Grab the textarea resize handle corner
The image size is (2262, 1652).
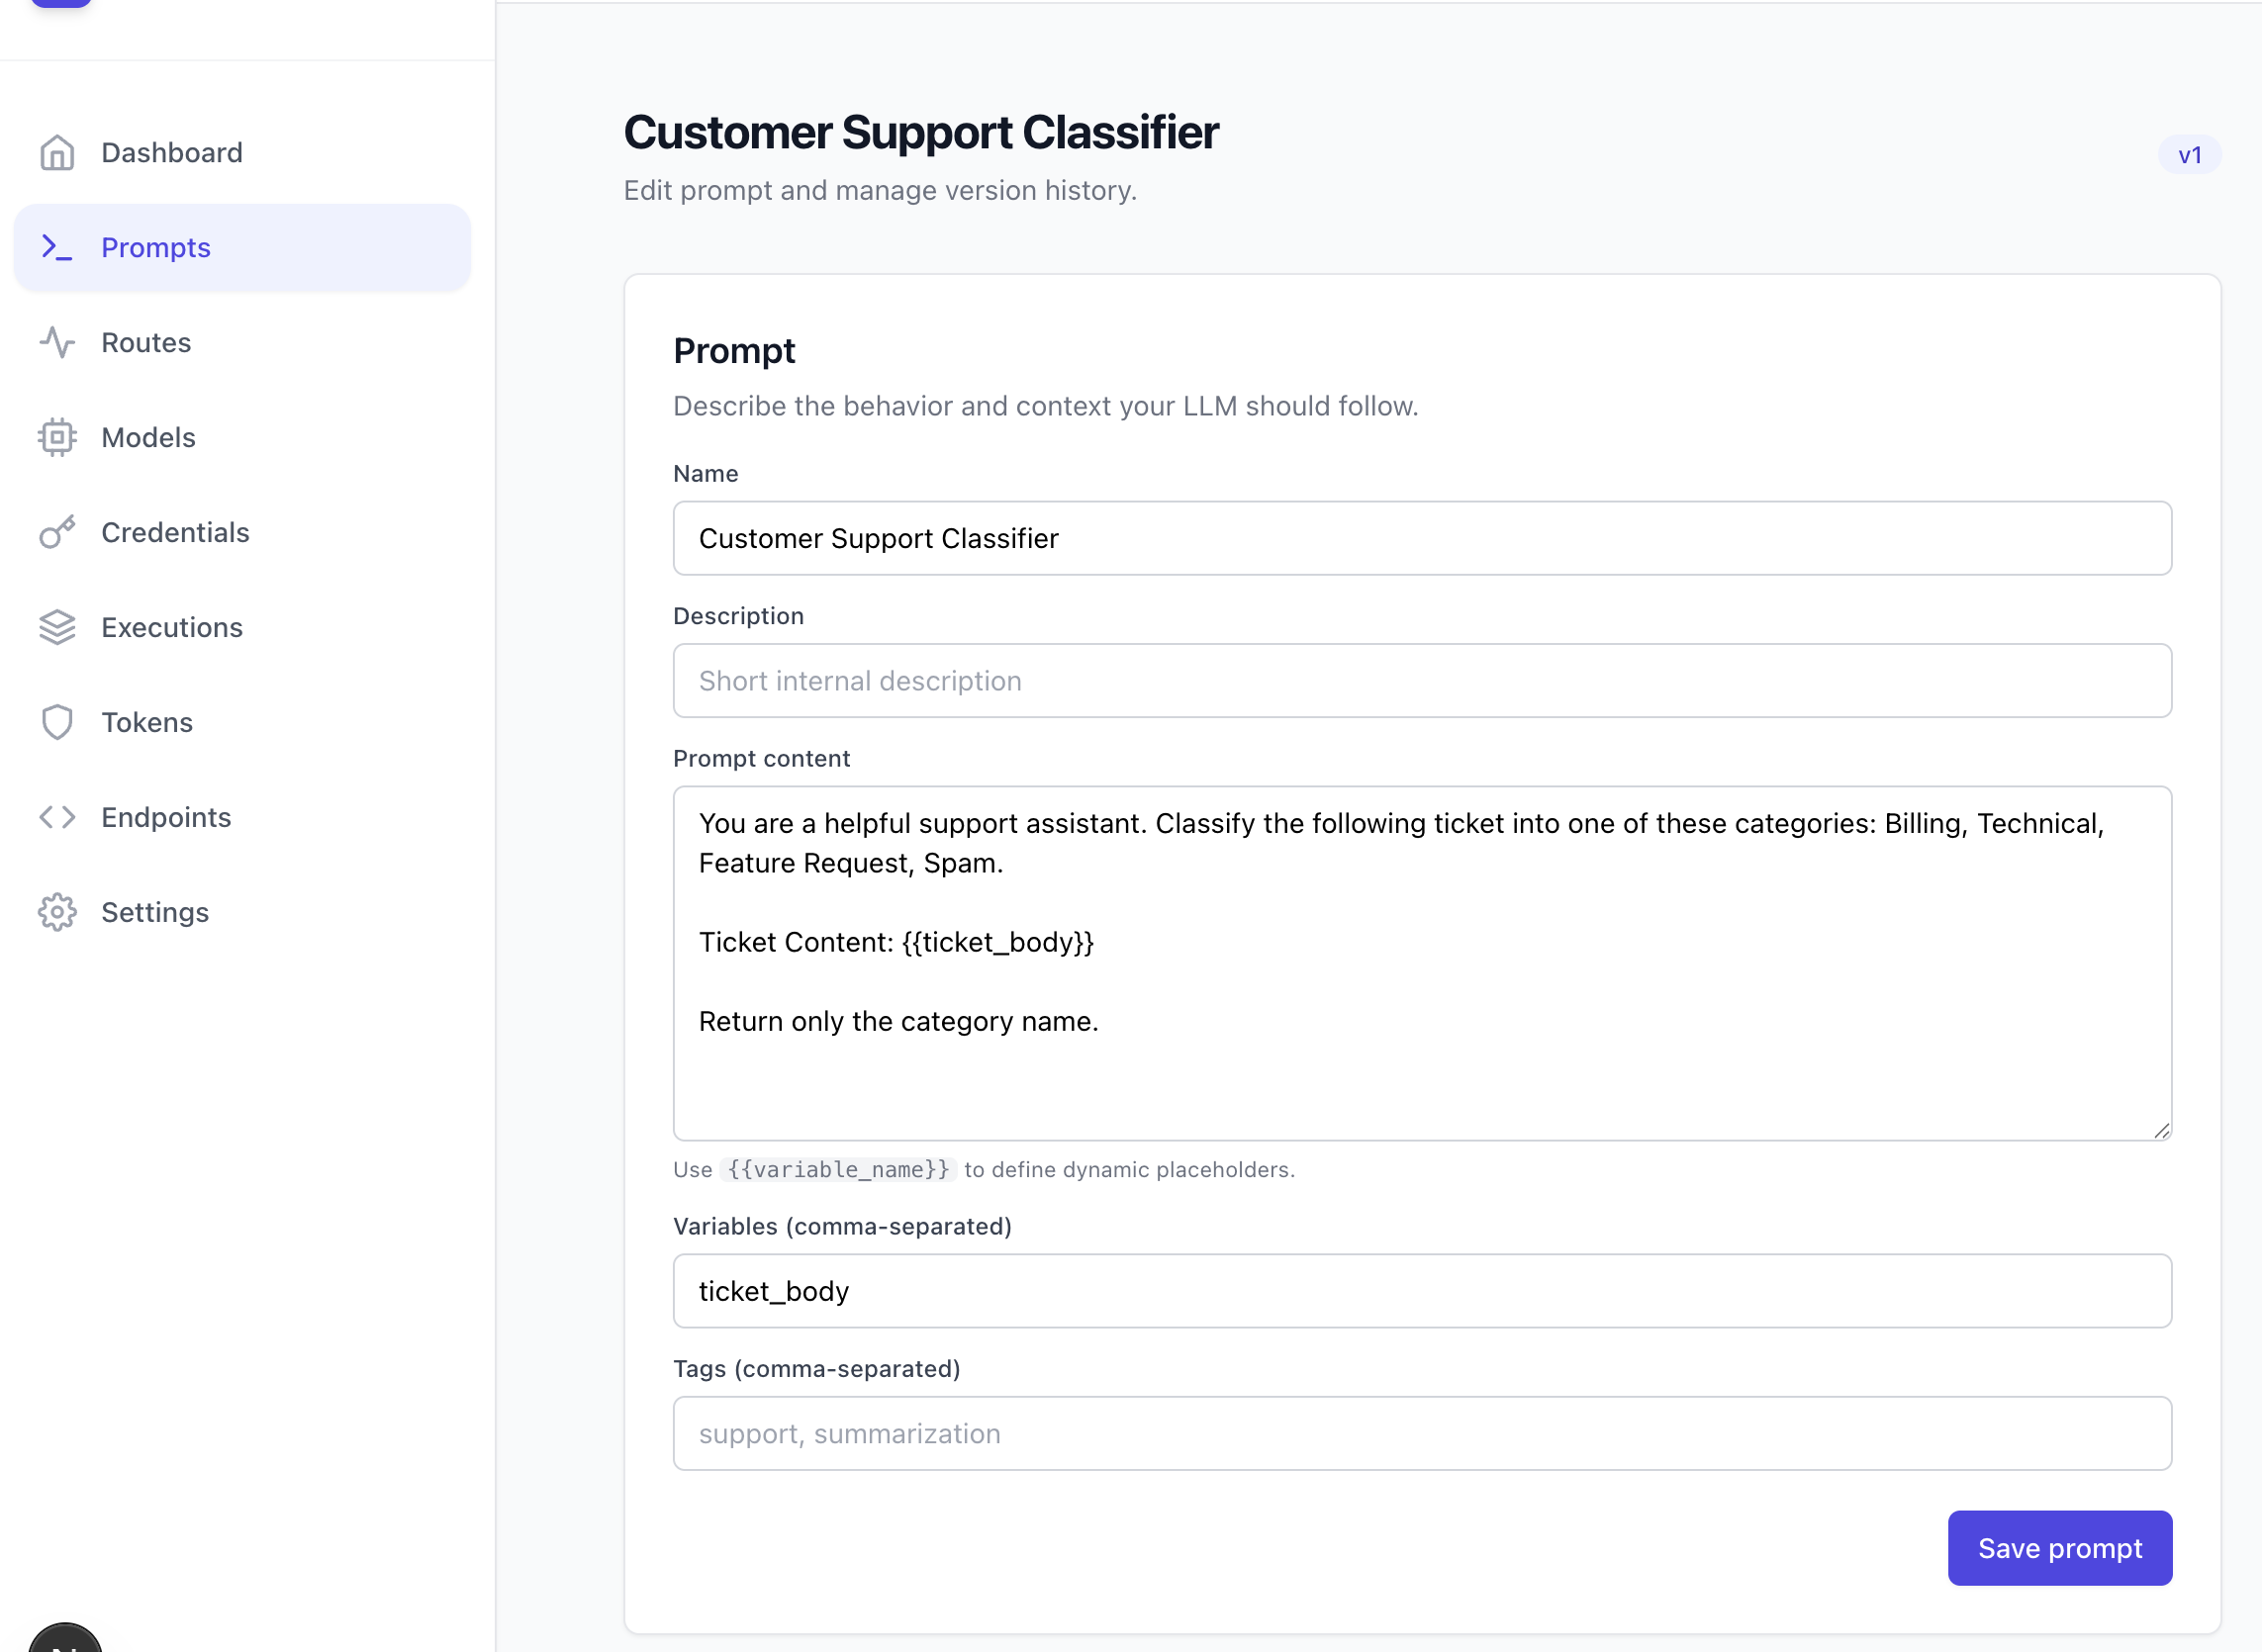(2161, 1131)
